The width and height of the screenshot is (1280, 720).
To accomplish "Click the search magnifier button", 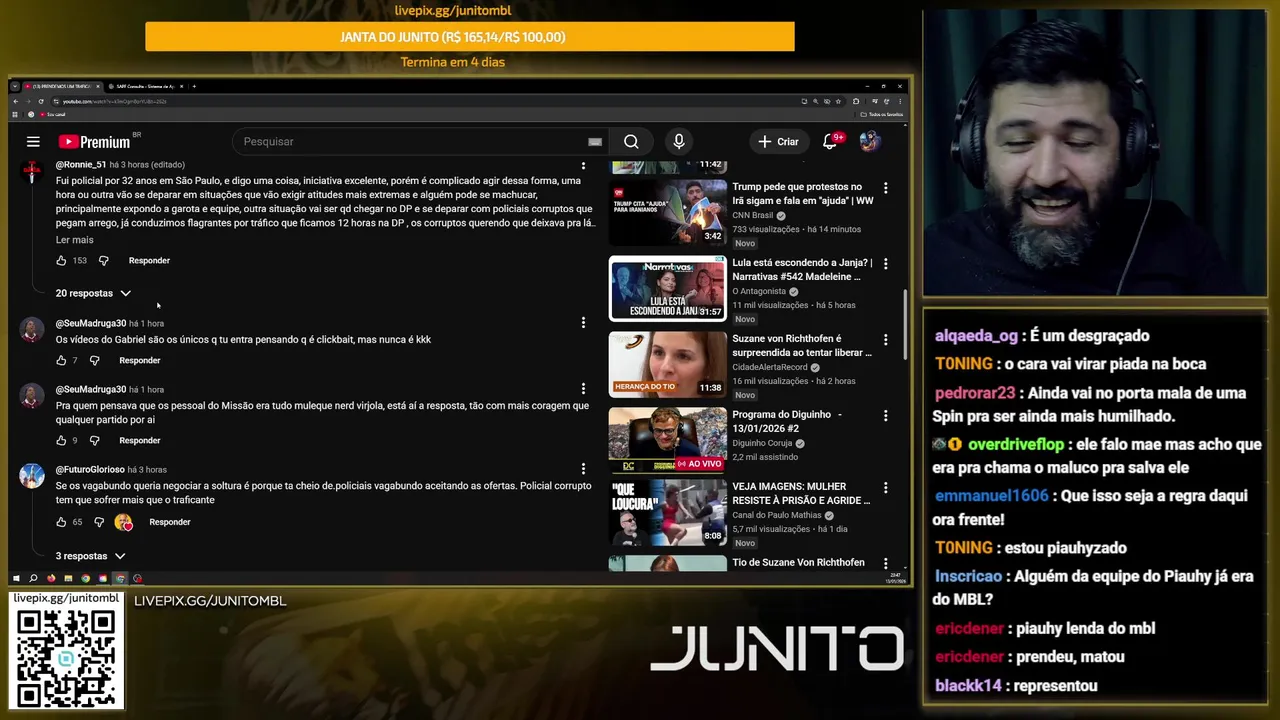I will pos(631,142).
